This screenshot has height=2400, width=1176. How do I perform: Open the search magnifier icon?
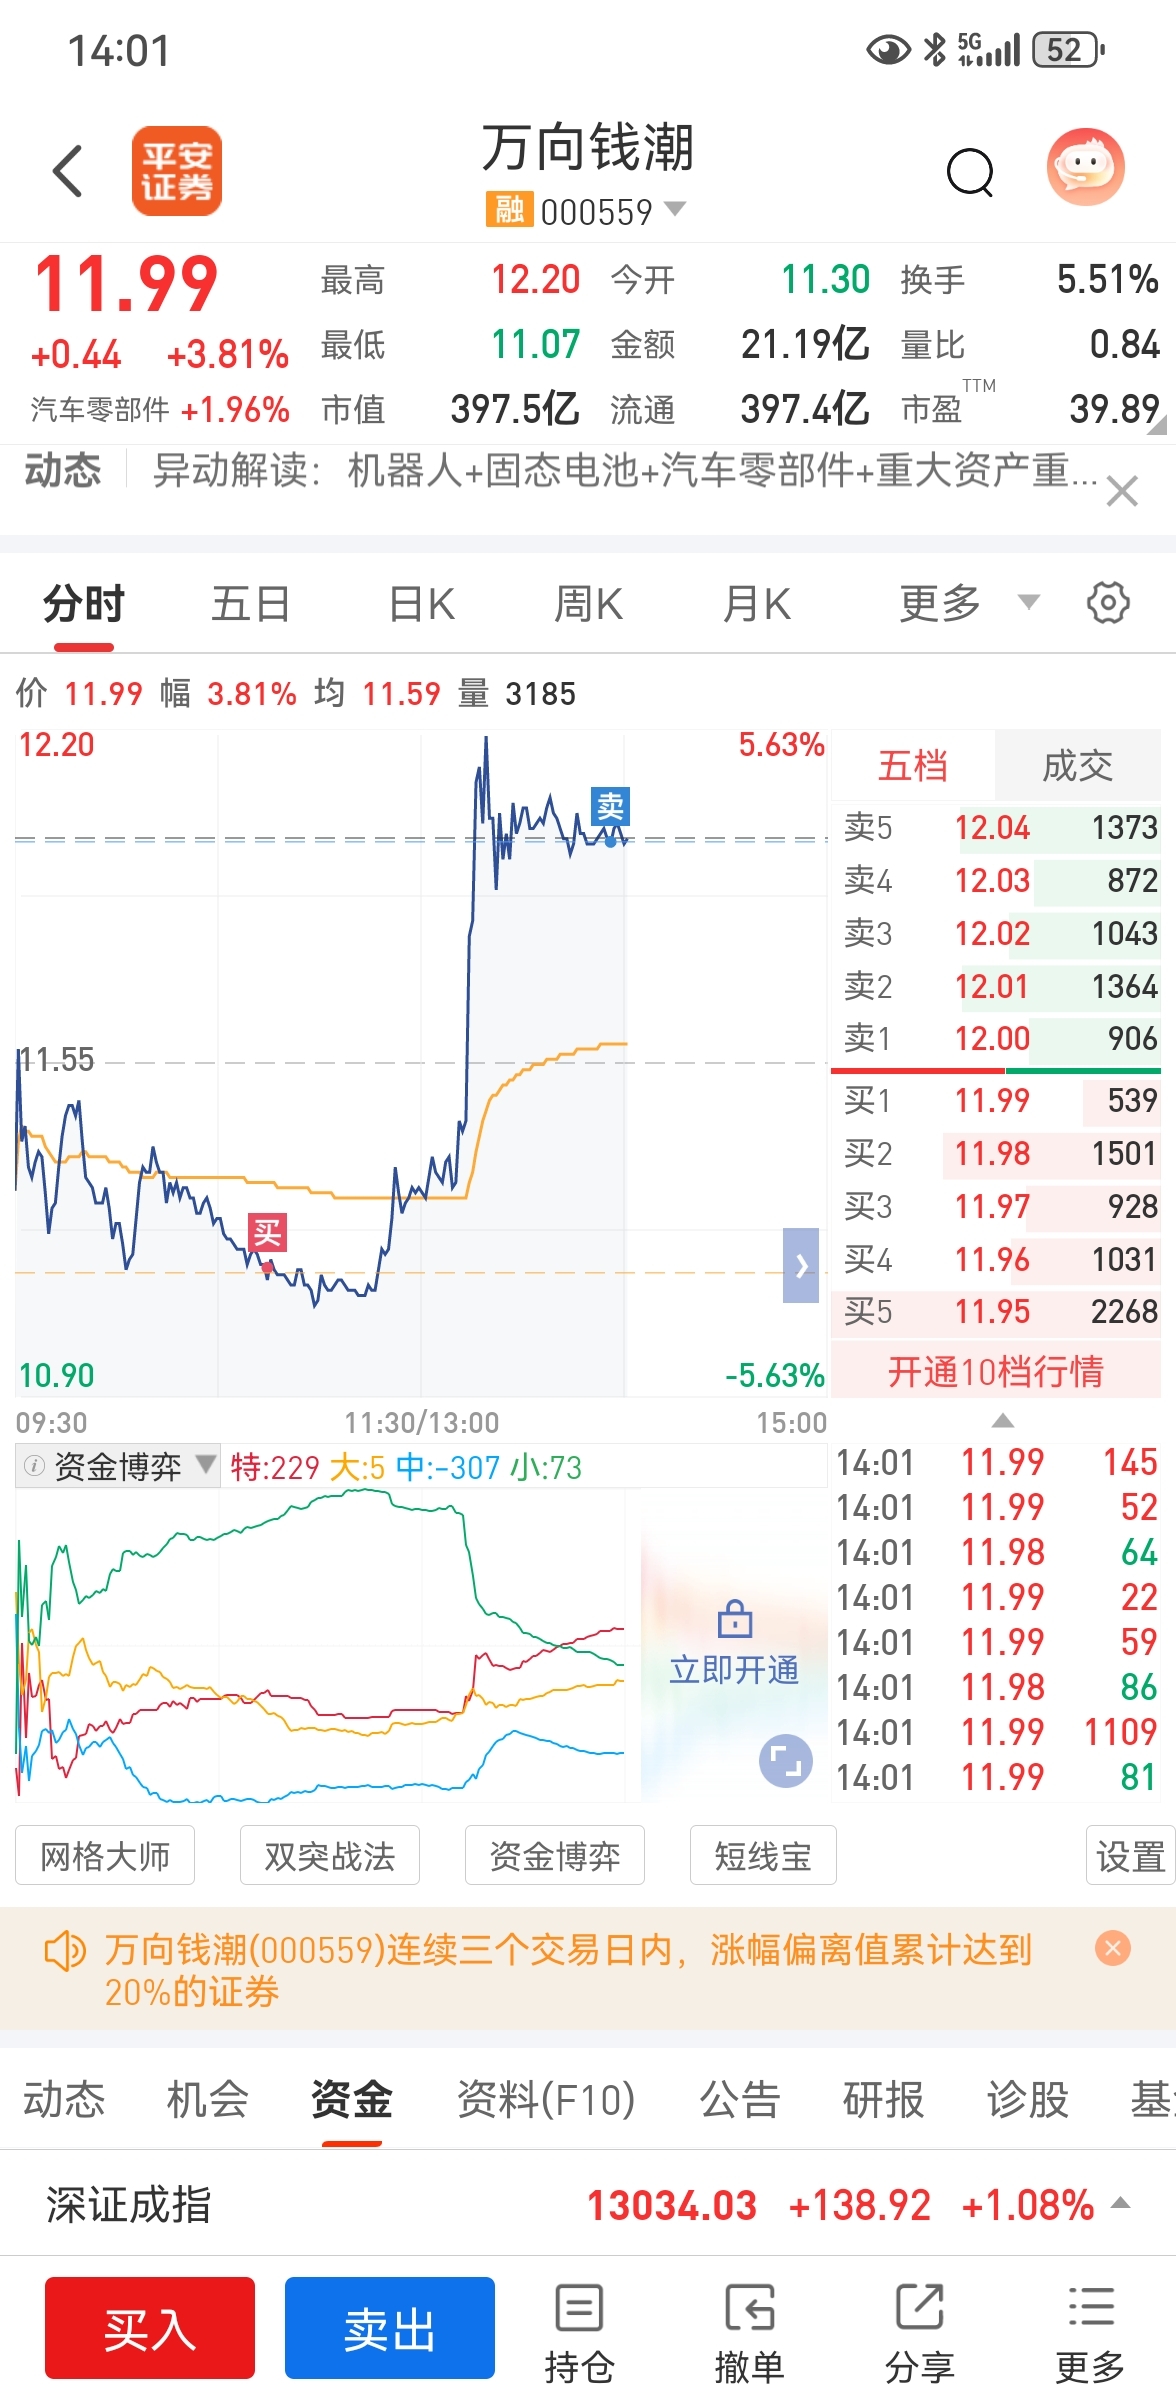[x=970, y=172]
